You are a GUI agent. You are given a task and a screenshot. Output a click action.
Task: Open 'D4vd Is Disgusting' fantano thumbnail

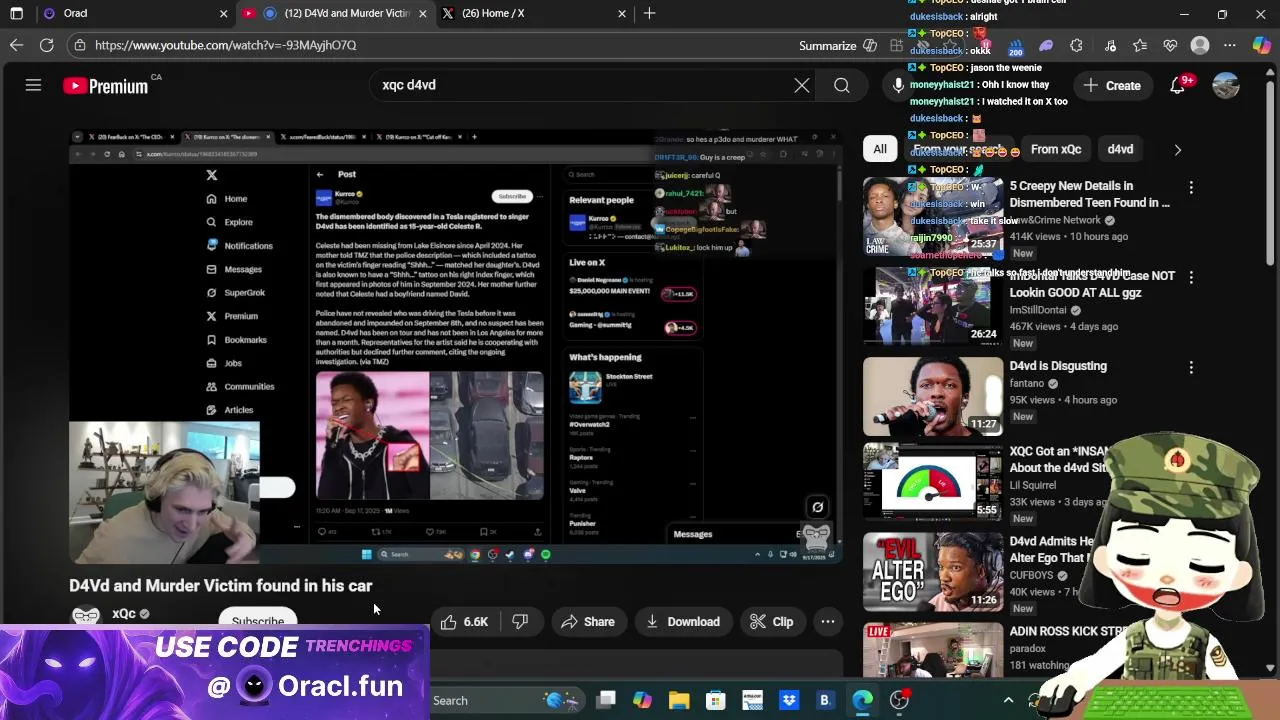click(x=933, y=396)
